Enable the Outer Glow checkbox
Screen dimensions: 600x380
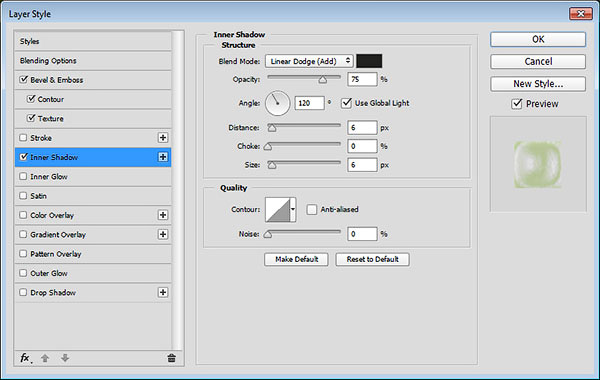tap(23, 273)
